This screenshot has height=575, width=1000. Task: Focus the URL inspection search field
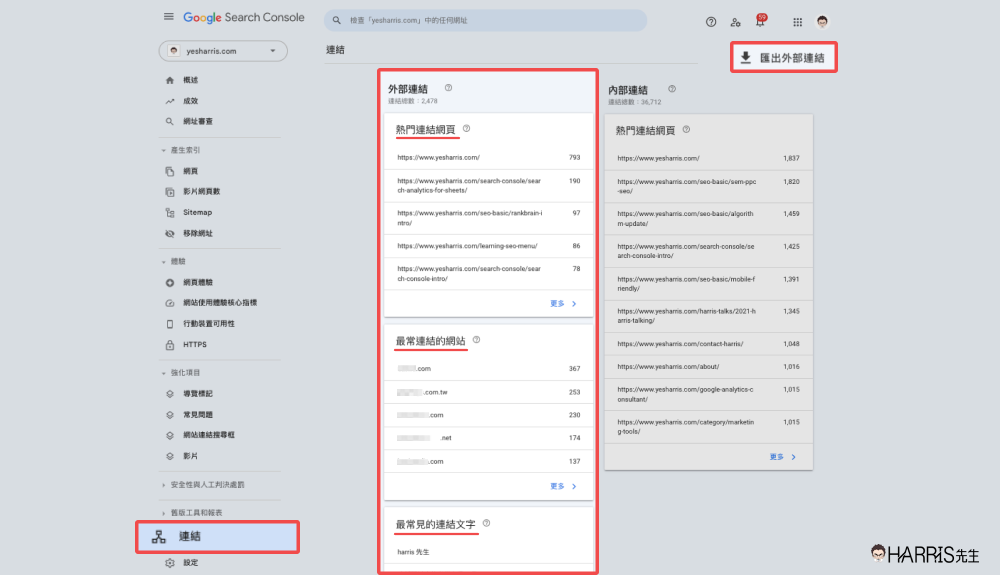coord(485,20)
